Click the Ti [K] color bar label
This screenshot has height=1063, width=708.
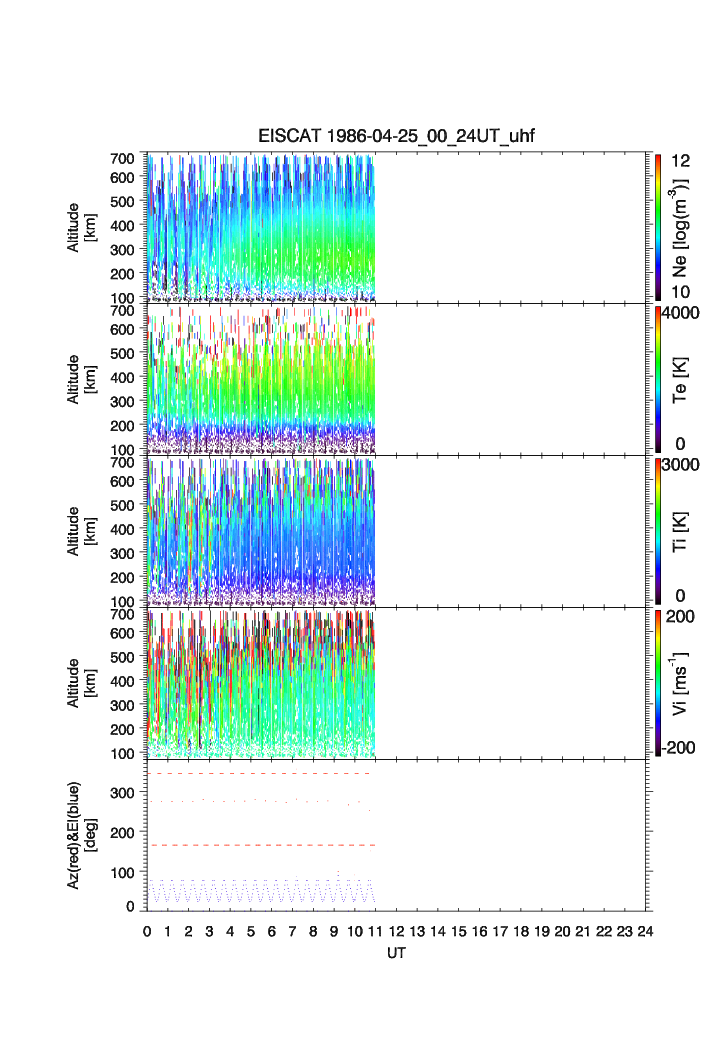click(x=680, y=532)
